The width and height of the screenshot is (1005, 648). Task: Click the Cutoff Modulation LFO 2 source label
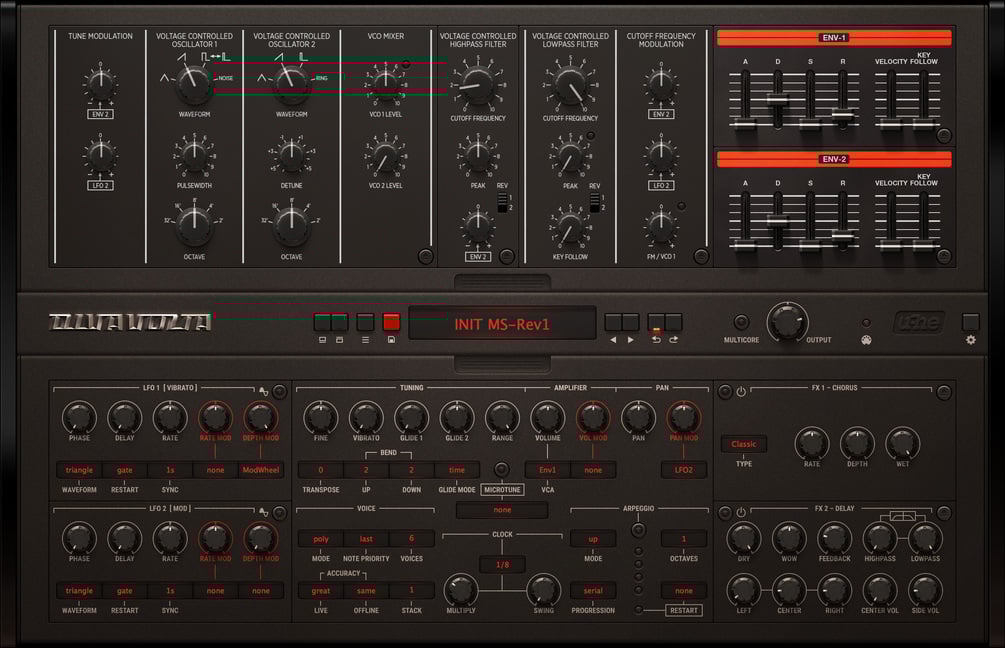[x=661, y=185]
